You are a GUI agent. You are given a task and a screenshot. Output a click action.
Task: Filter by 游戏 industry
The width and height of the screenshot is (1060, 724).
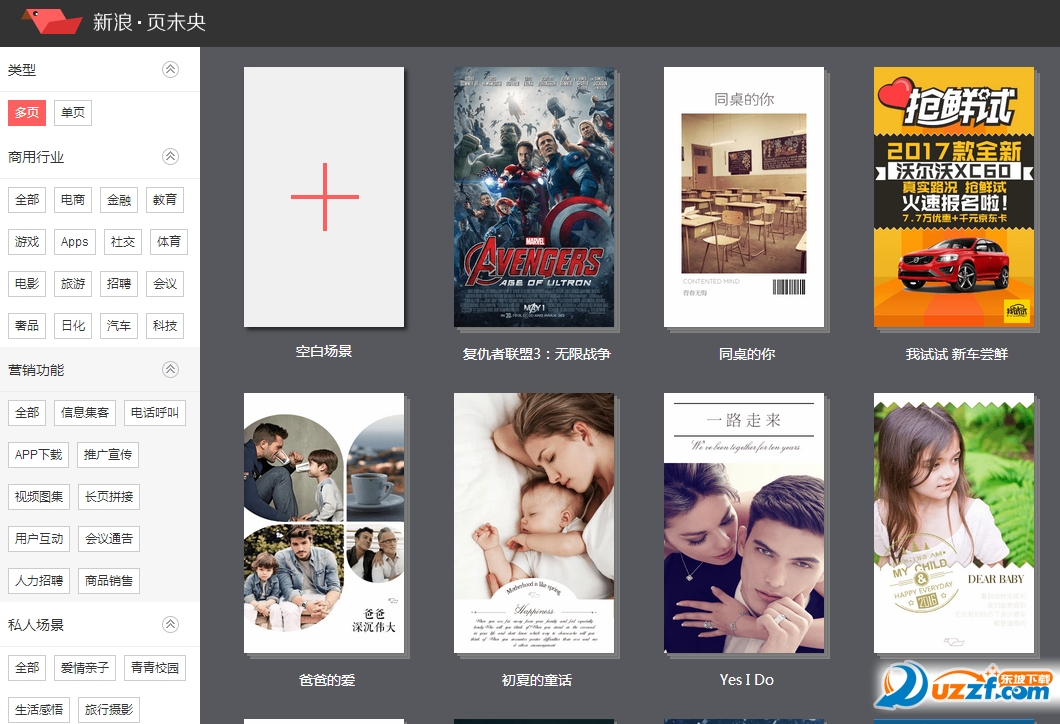(27, 242)
